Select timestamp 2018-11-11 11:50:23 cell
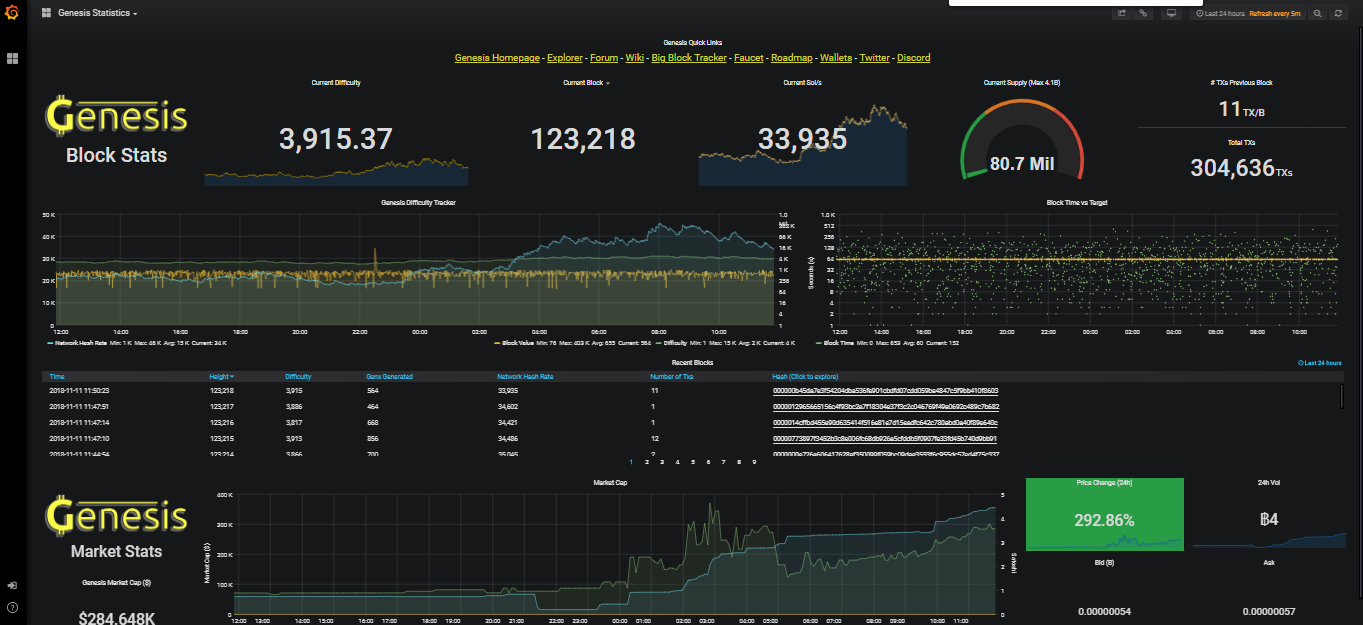 pyautogui.click(x=79, y=391)
